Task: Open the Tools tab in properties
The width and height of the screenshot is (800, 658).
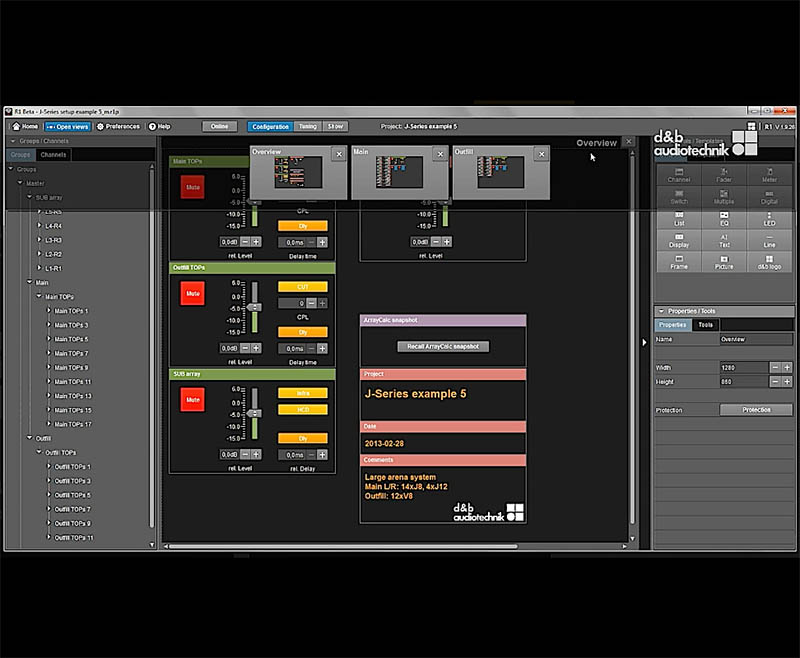Action: click(x=706, y=325)
